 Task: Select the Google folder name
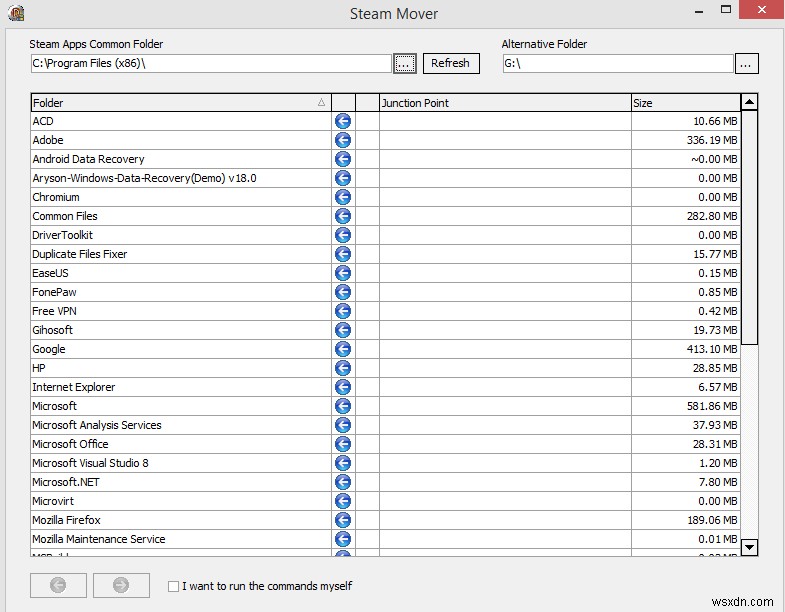click(49, 350)
